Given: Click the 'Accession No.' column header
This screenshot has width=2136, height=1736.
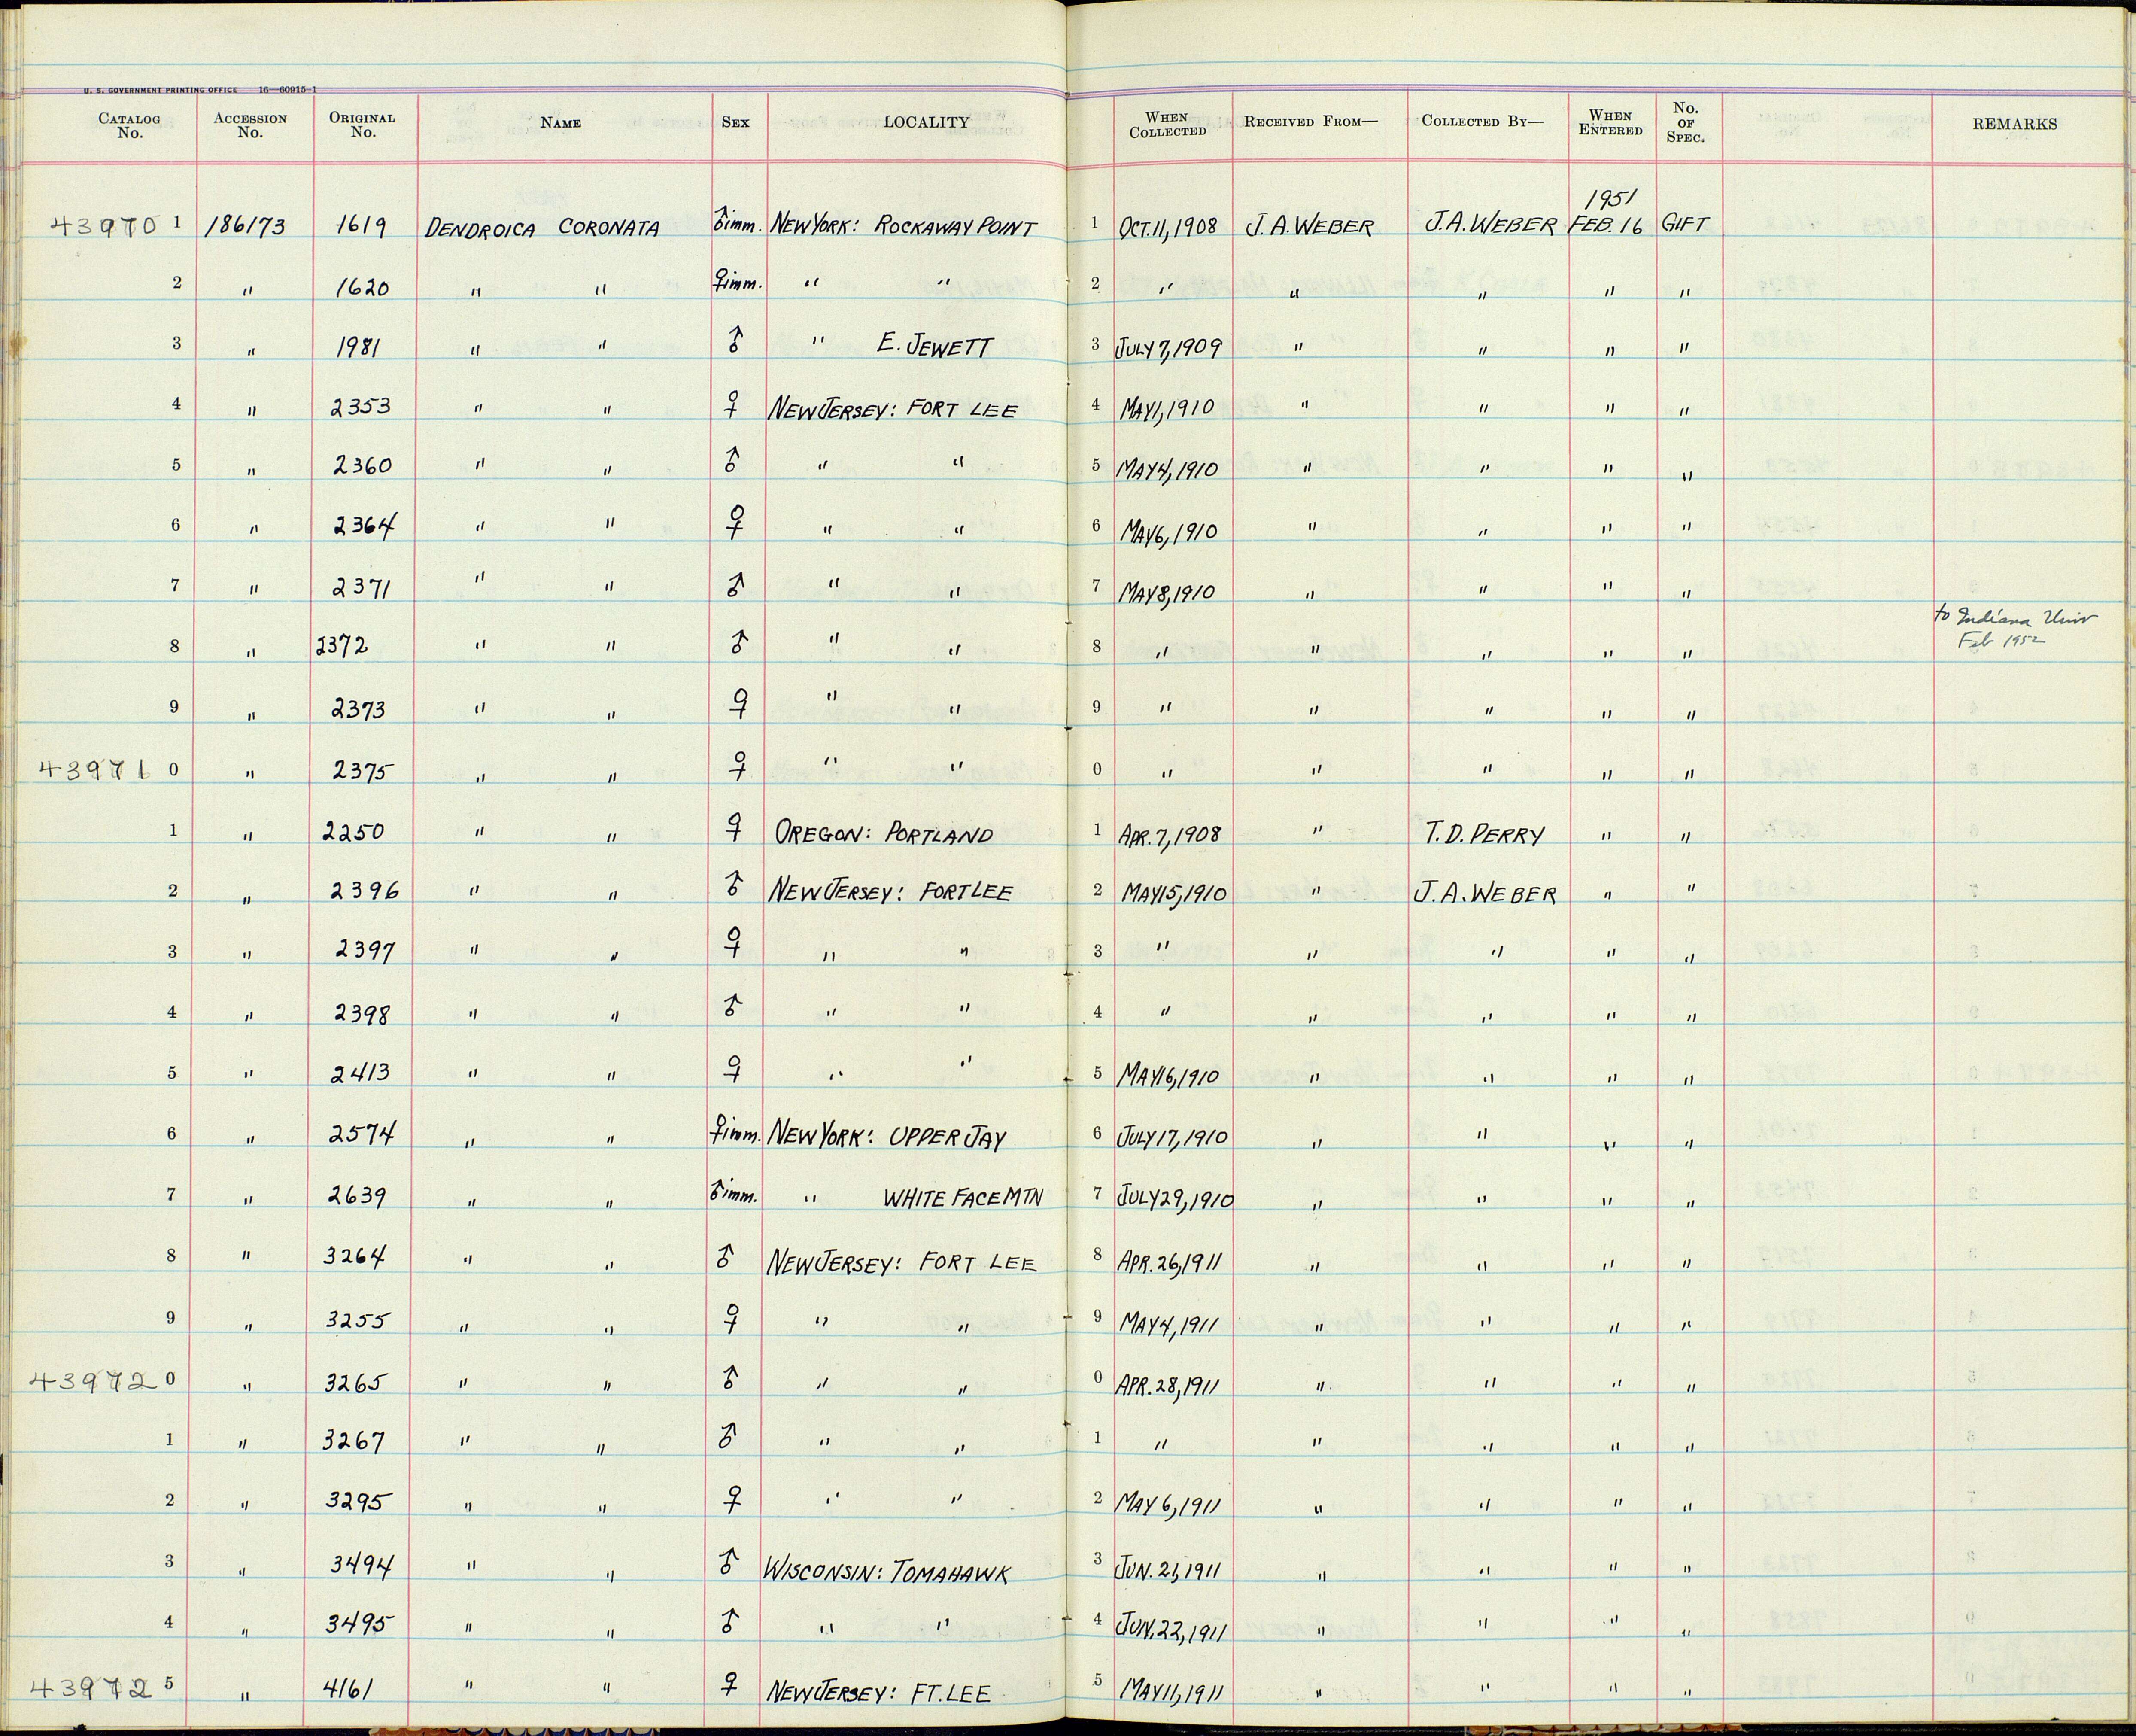Looking at the screenshot, I should (250, 125).
